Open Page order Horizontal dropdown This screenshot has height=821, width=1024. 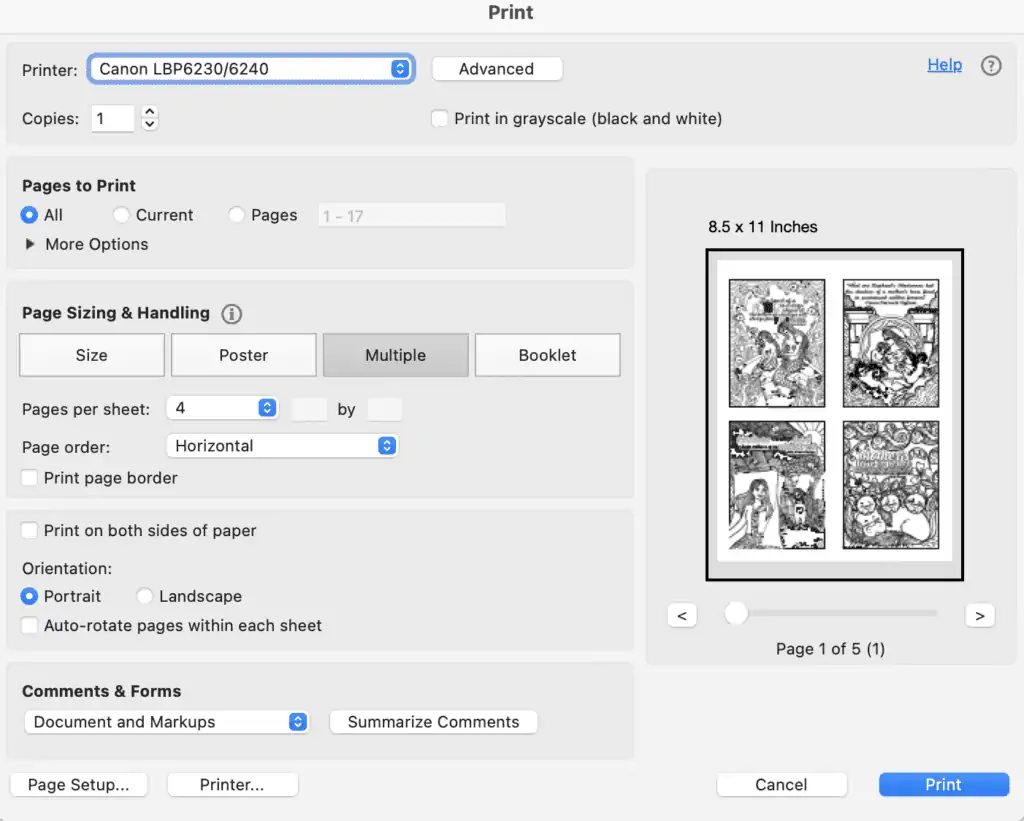point(282,445)
